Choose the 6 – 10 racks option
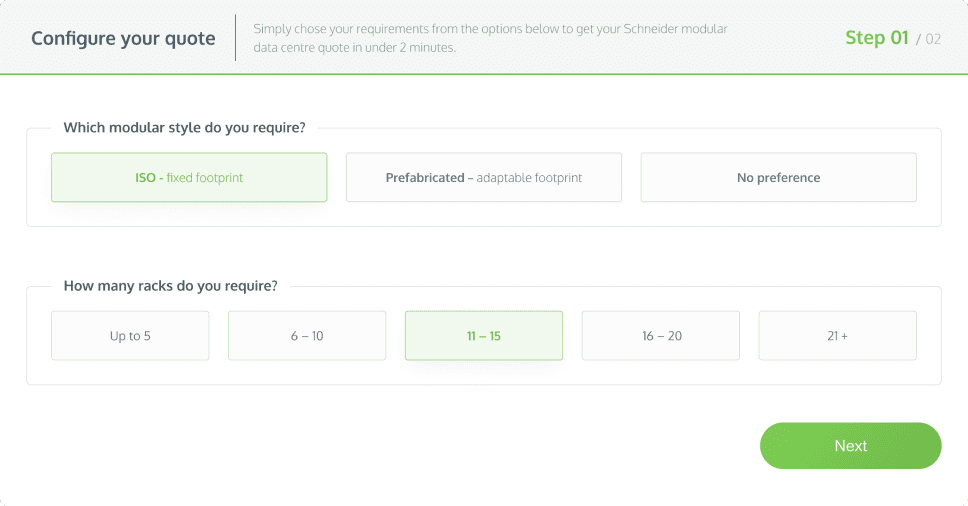 [x=307, y=336]
